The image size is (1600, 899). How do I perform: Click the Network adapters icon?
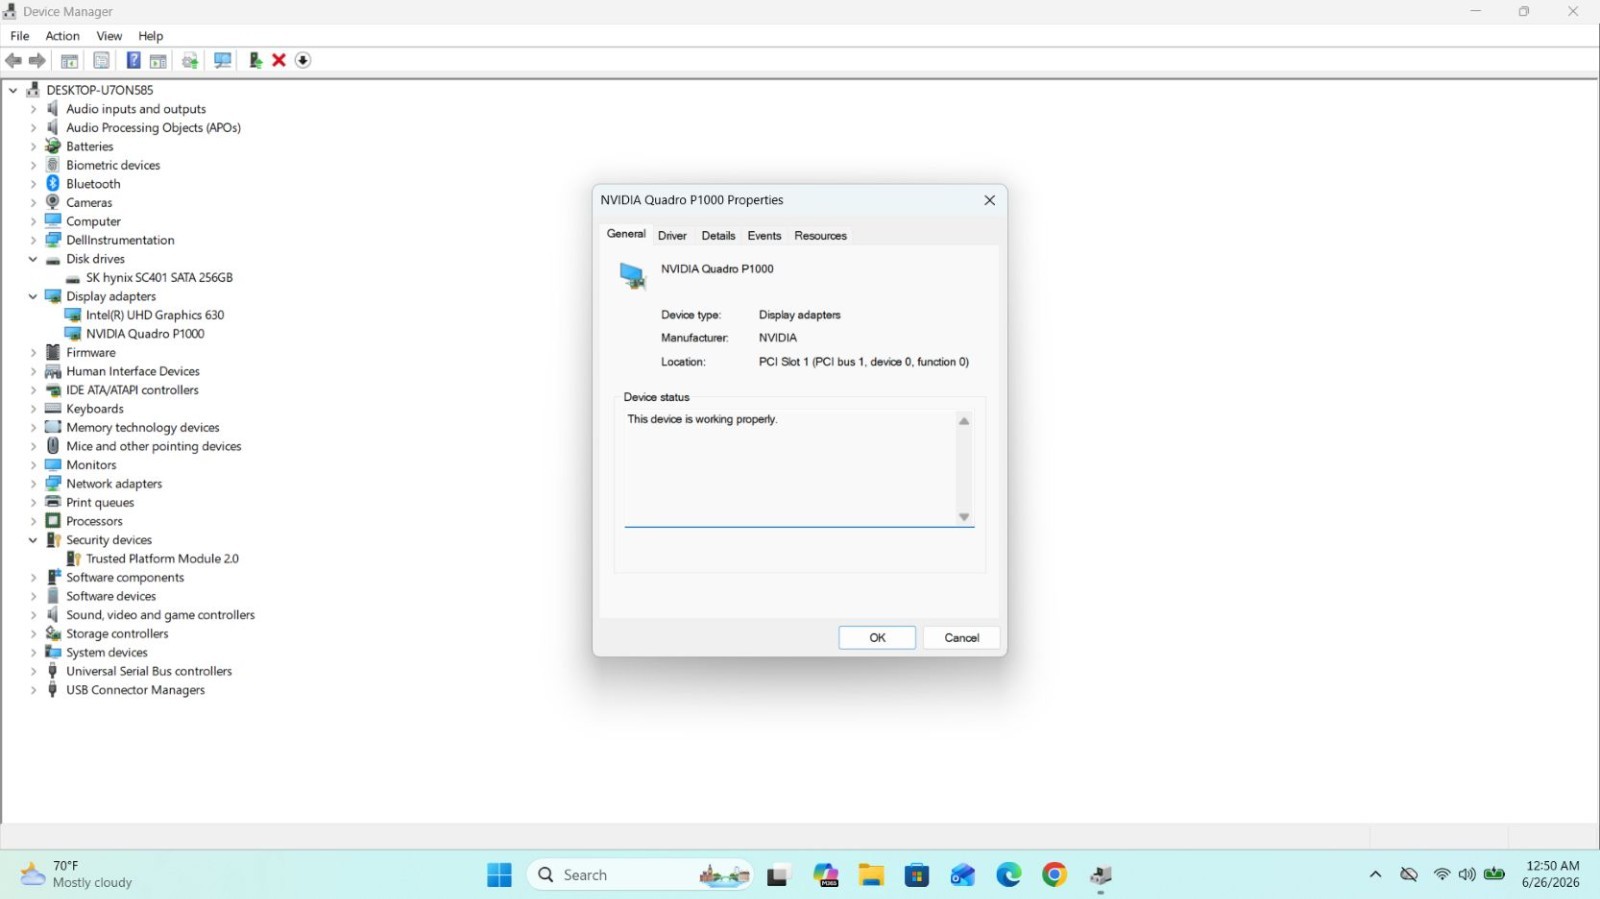53,484
